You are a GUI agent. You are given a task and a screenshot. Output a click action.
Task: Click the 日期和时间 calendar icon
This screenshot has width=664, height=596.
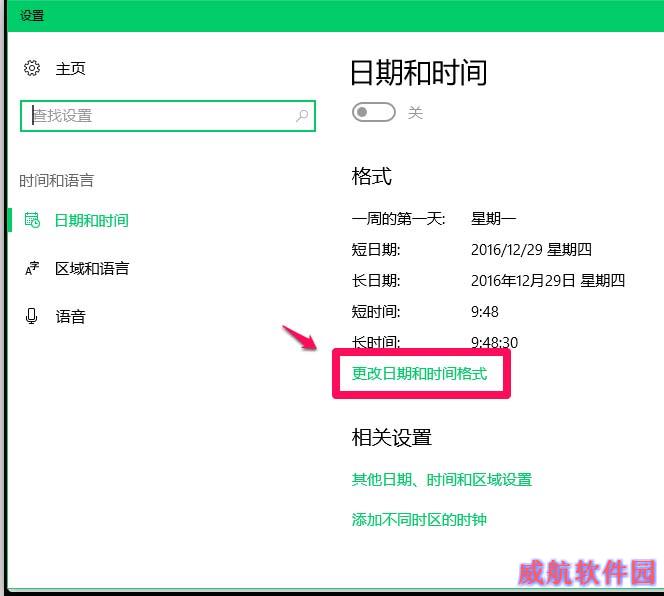click(x=32, y=220)
